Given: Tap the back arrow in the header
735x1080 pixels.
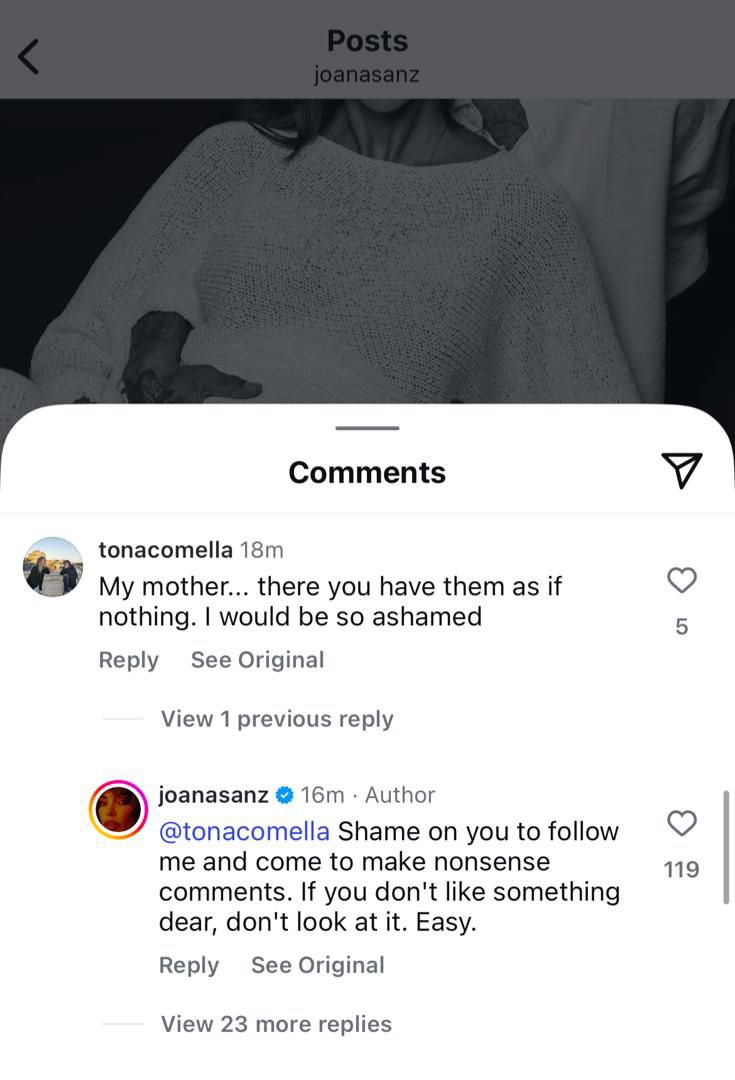Looking at the screenshot, I should tap(29, 56).
